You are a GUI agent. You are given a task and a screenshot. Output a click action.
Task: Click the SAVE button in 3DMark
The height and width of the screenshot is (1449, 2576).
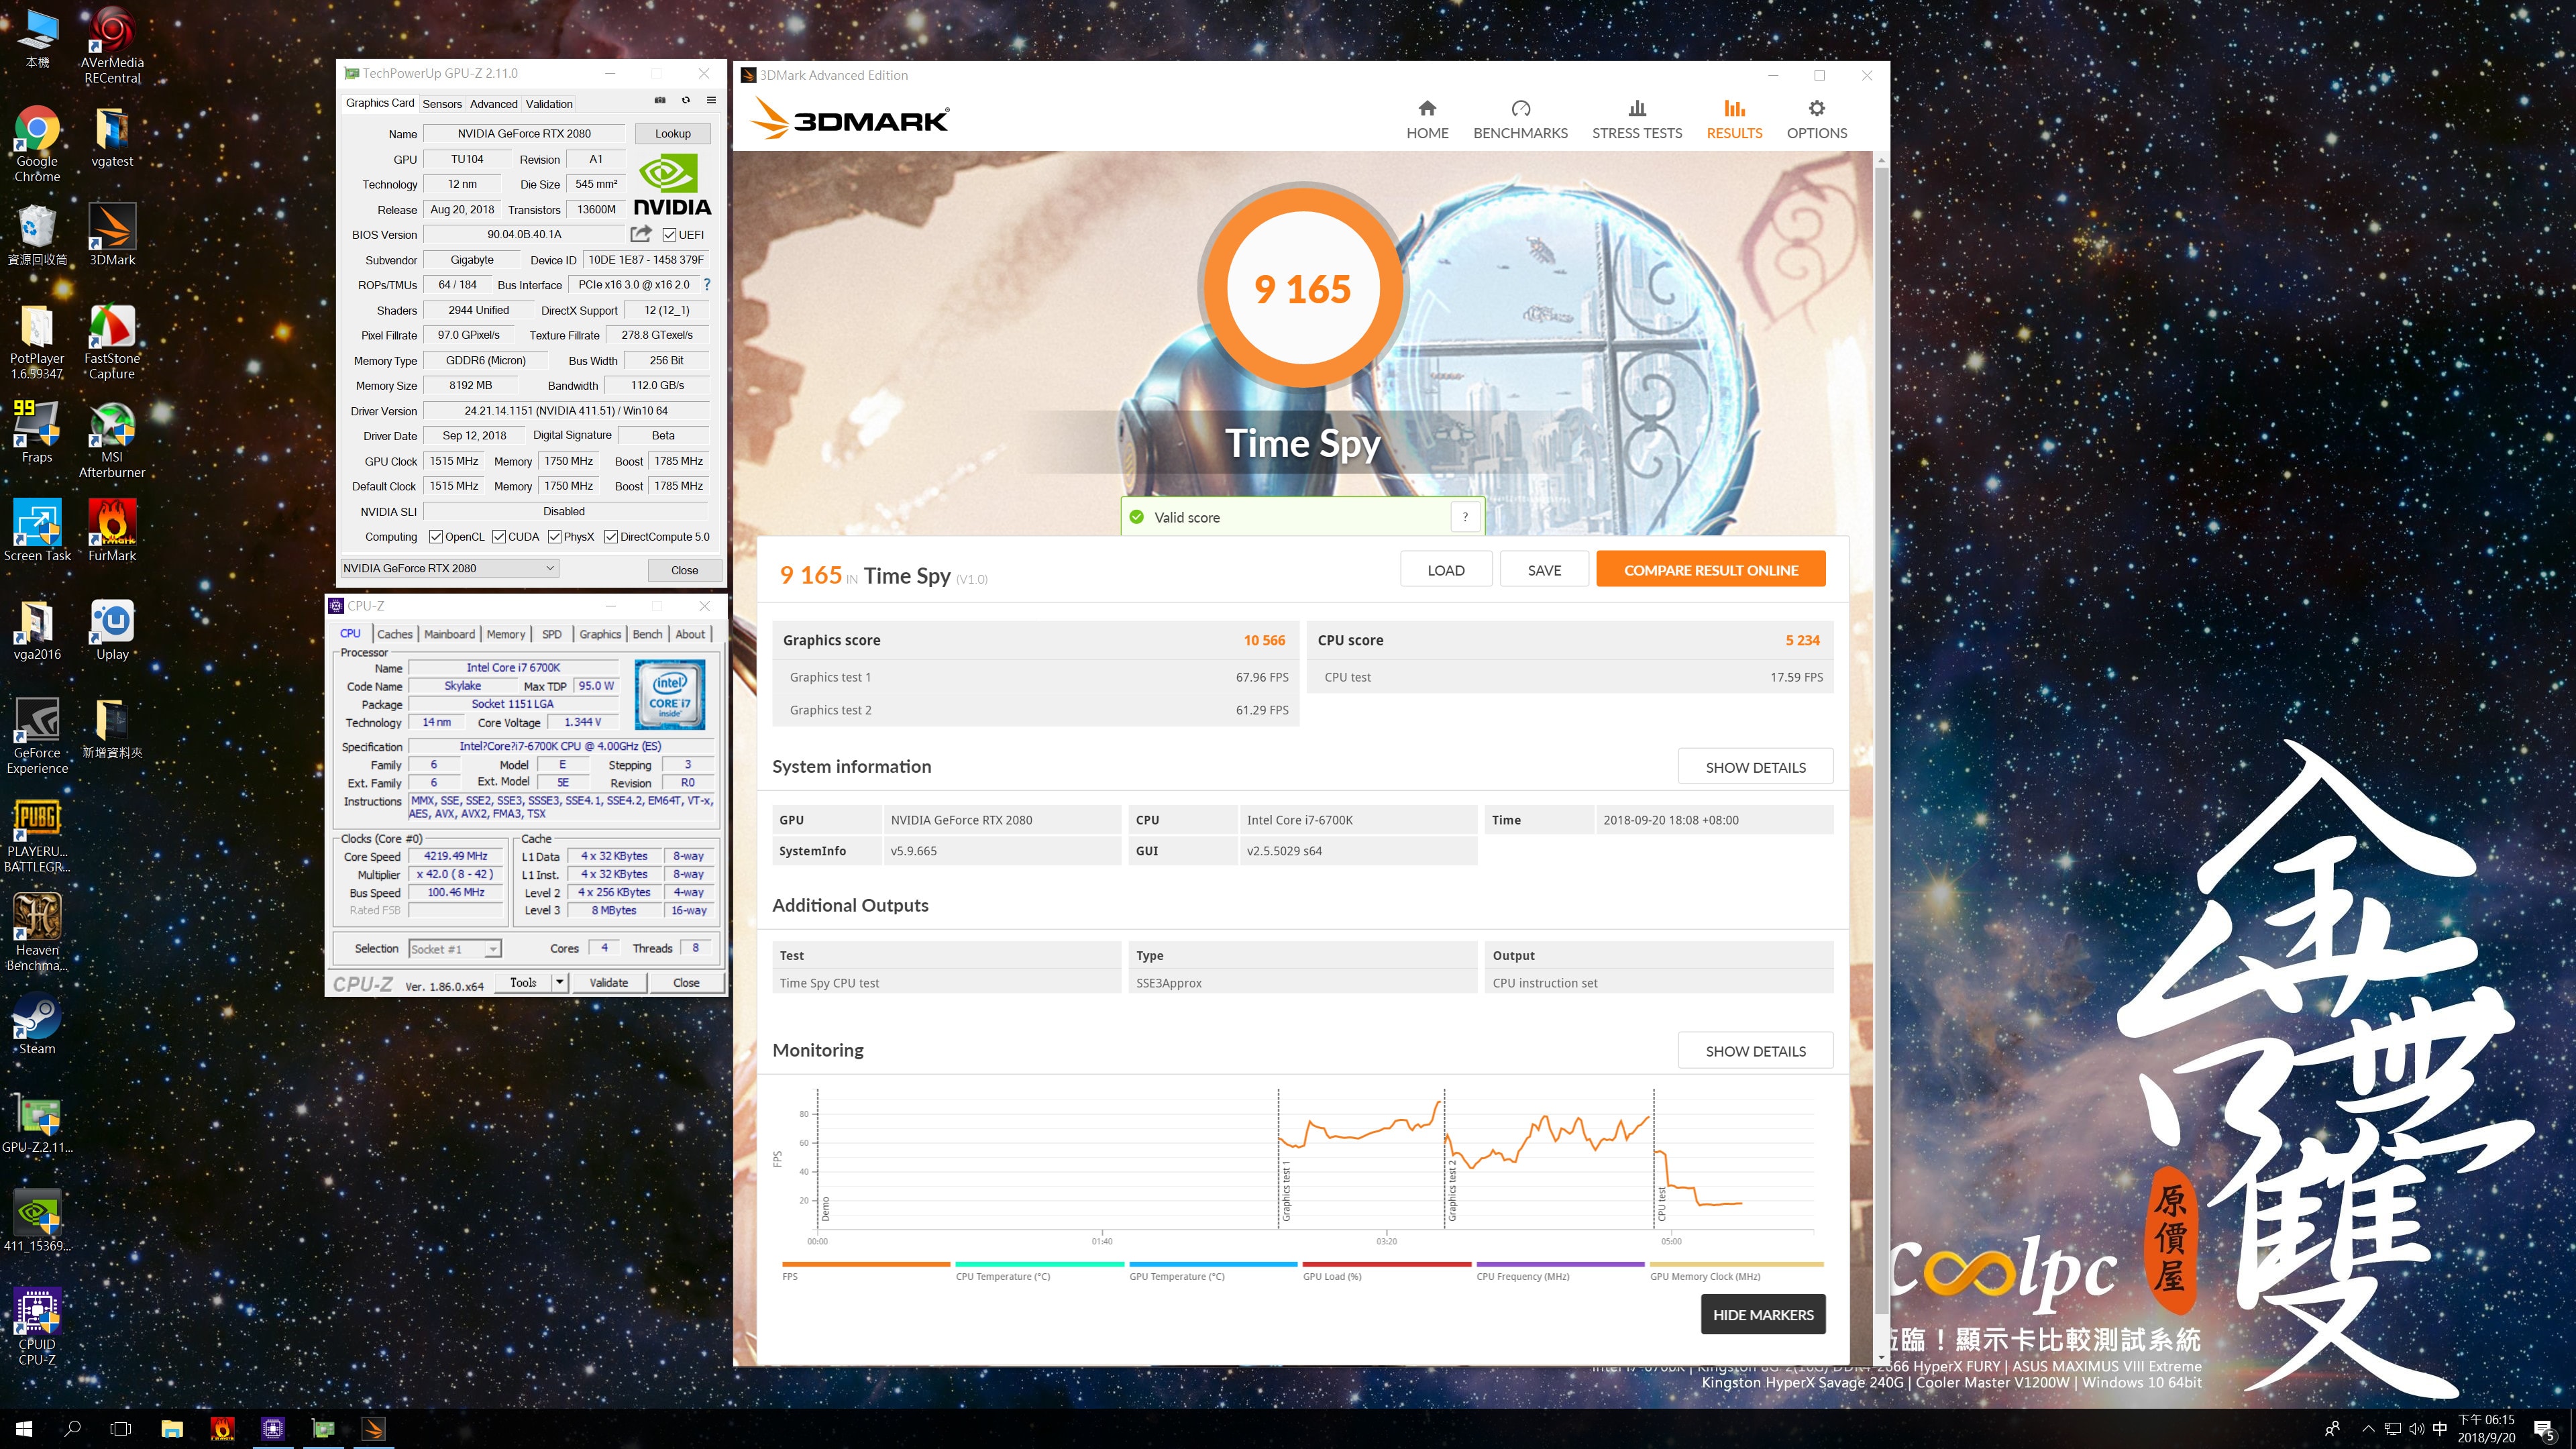(x=1543, y=569)
